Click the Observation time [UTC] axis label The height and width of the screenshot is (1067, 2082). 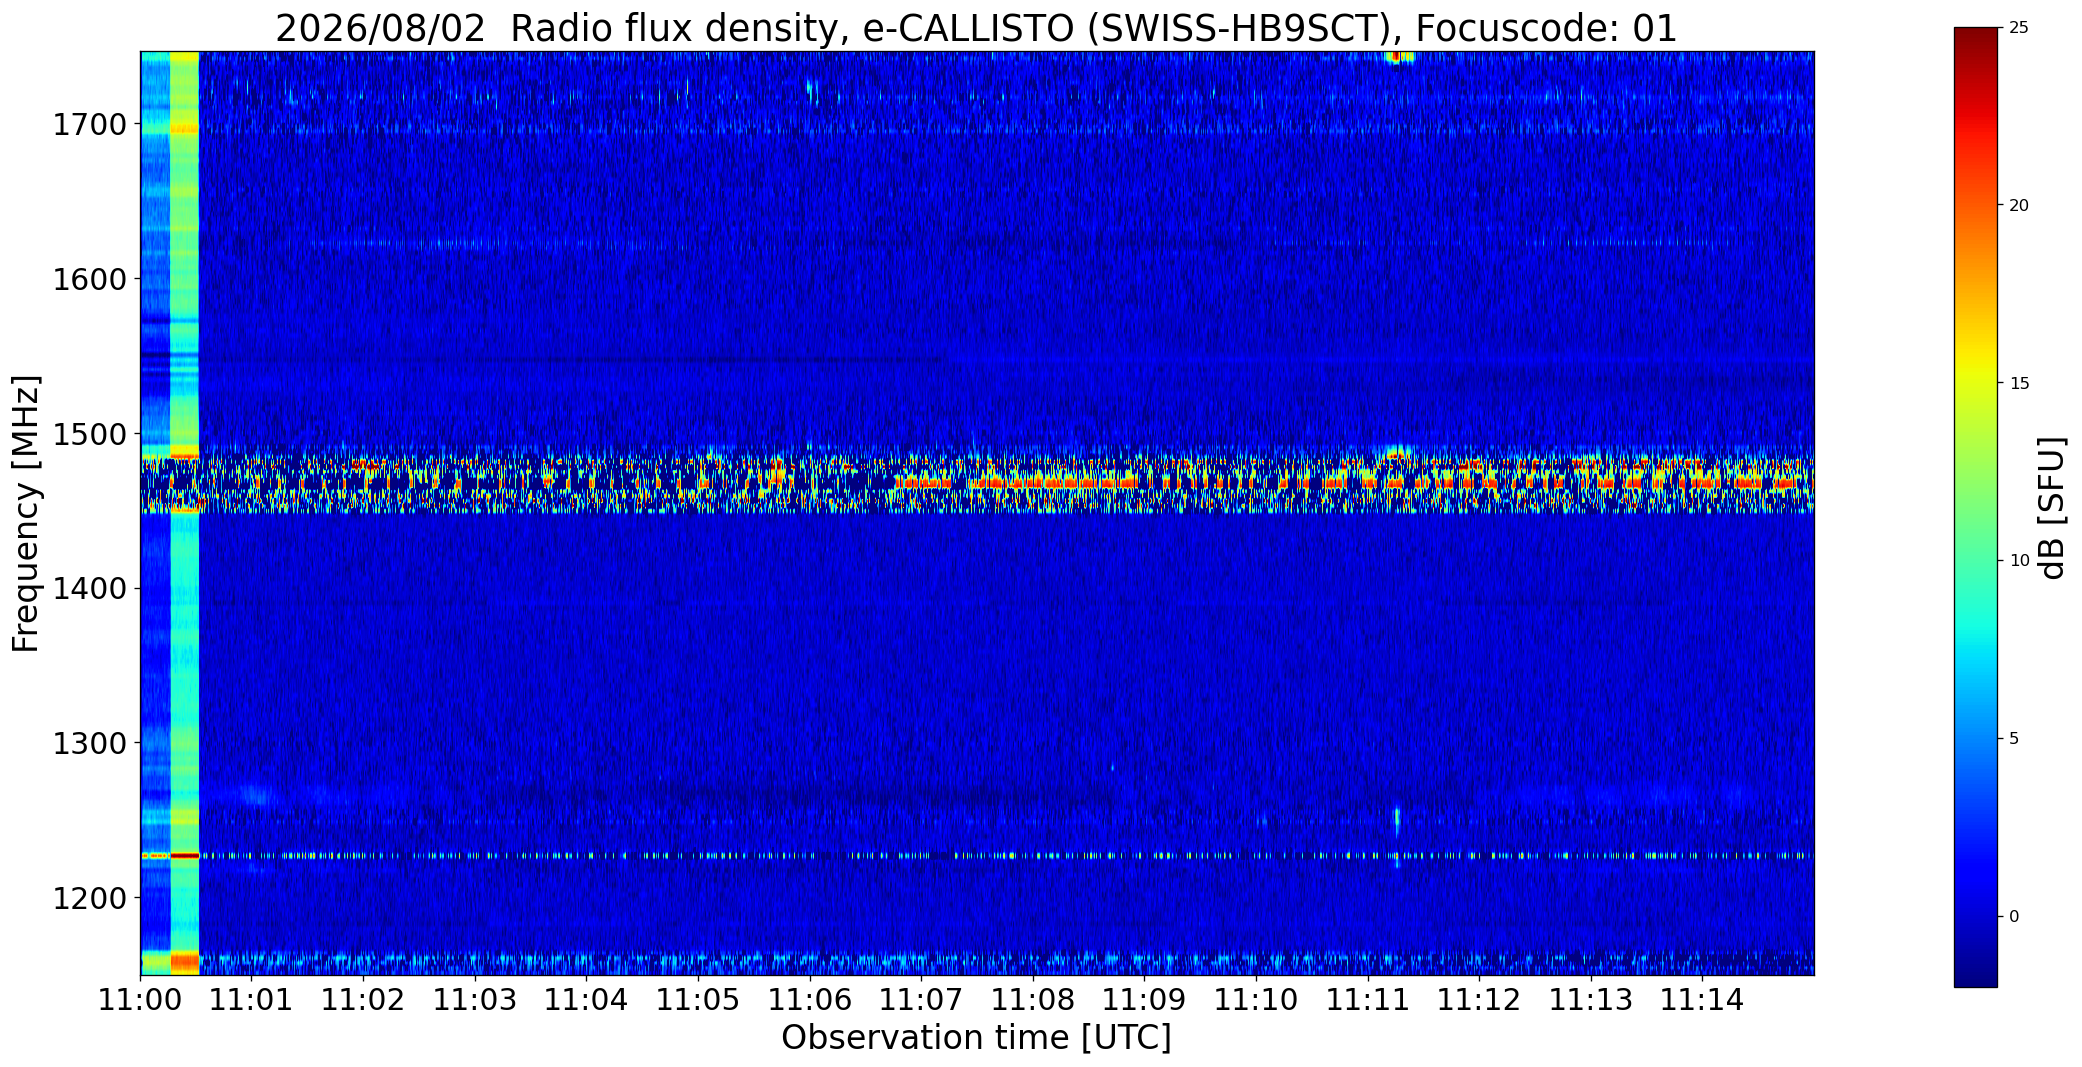coord(976,1038)
